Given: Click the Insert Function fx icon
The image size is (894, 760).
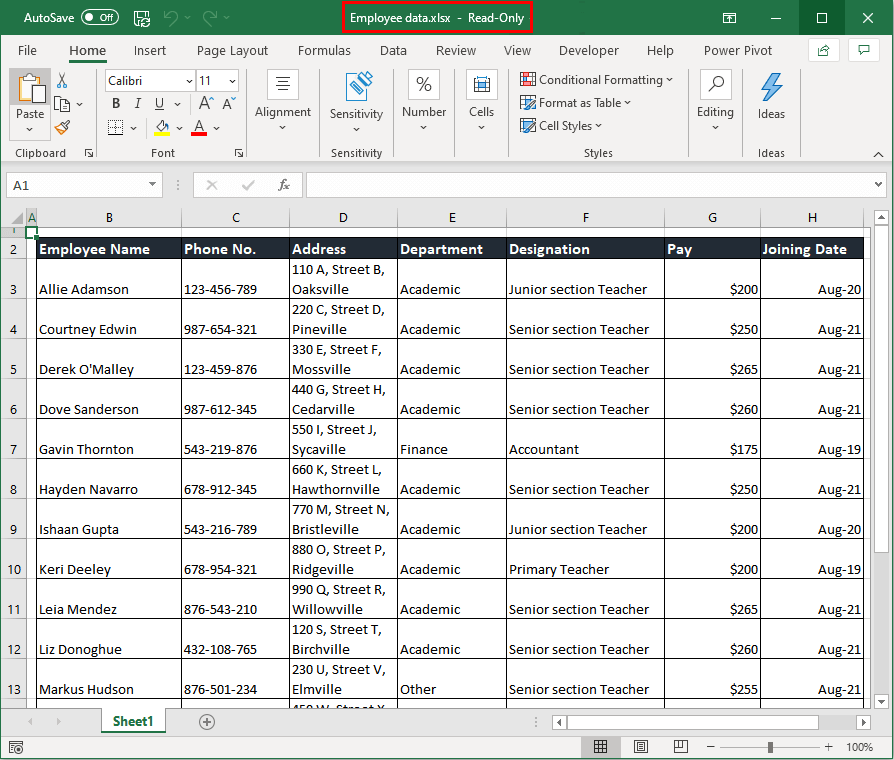Looking at the screenshot, I should tap(284, 185).
